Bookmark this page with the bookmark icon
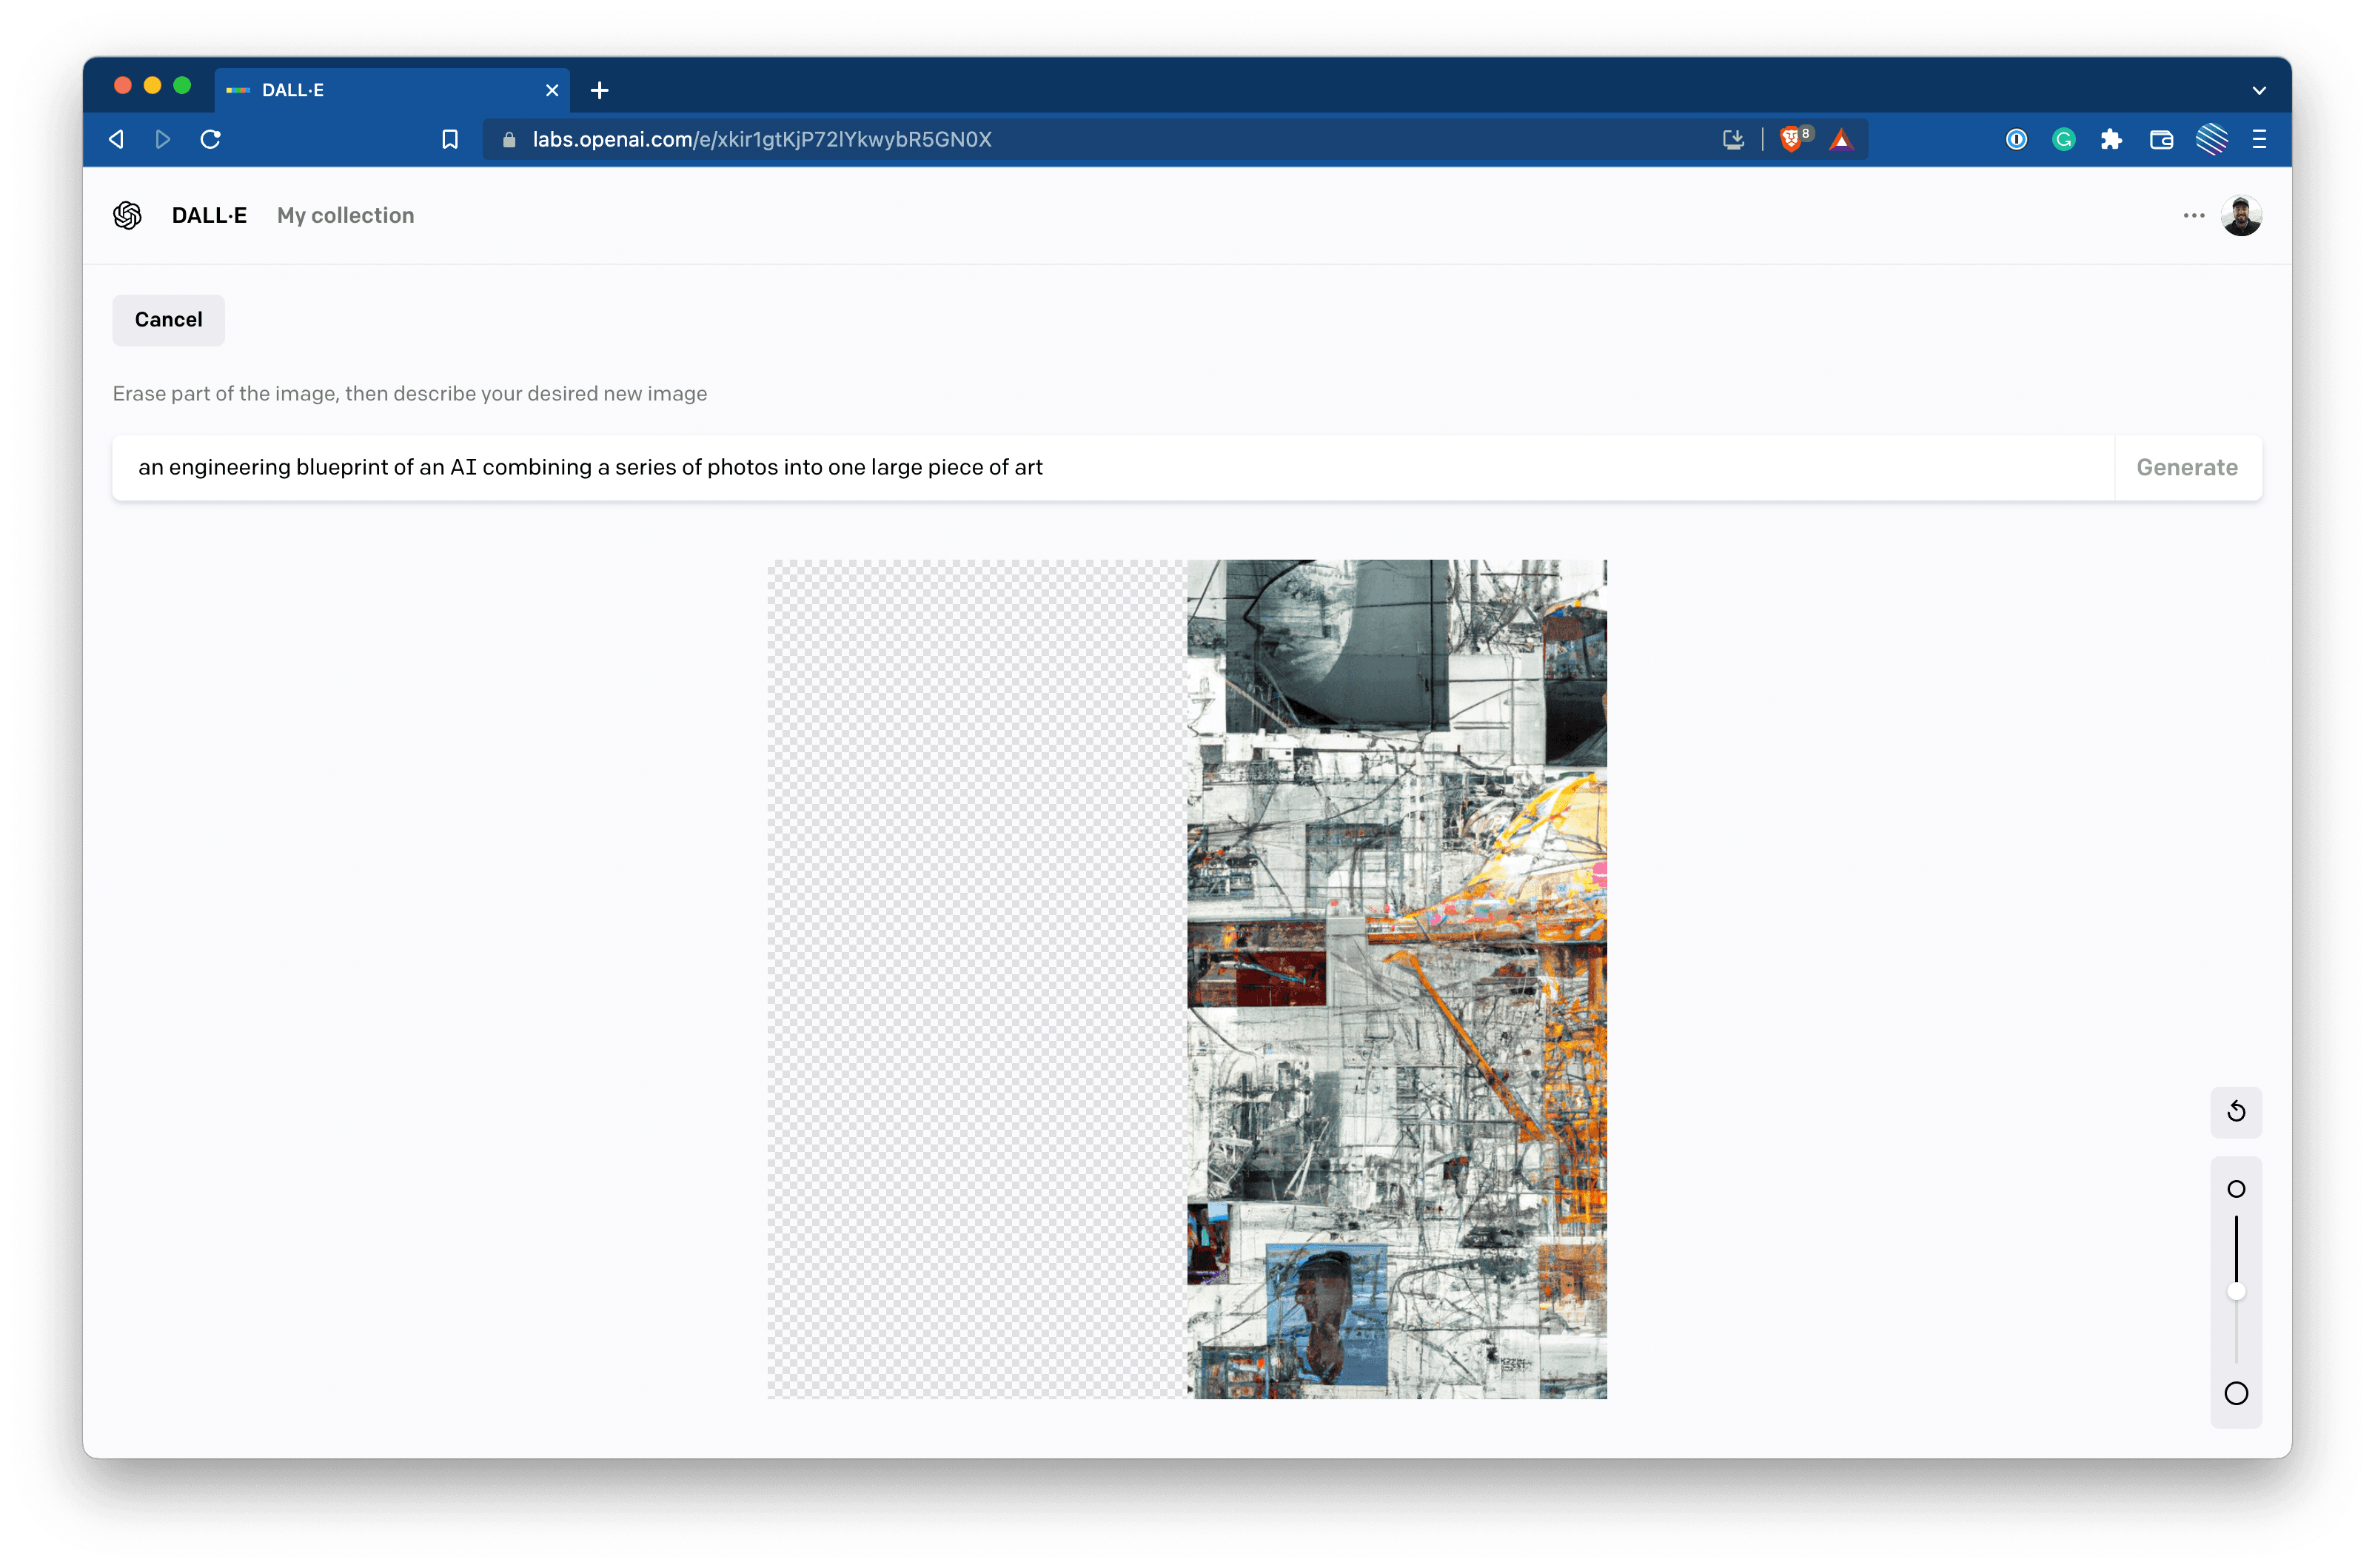This screenshot has width=2375, height=1568. (x=450, y=139)
